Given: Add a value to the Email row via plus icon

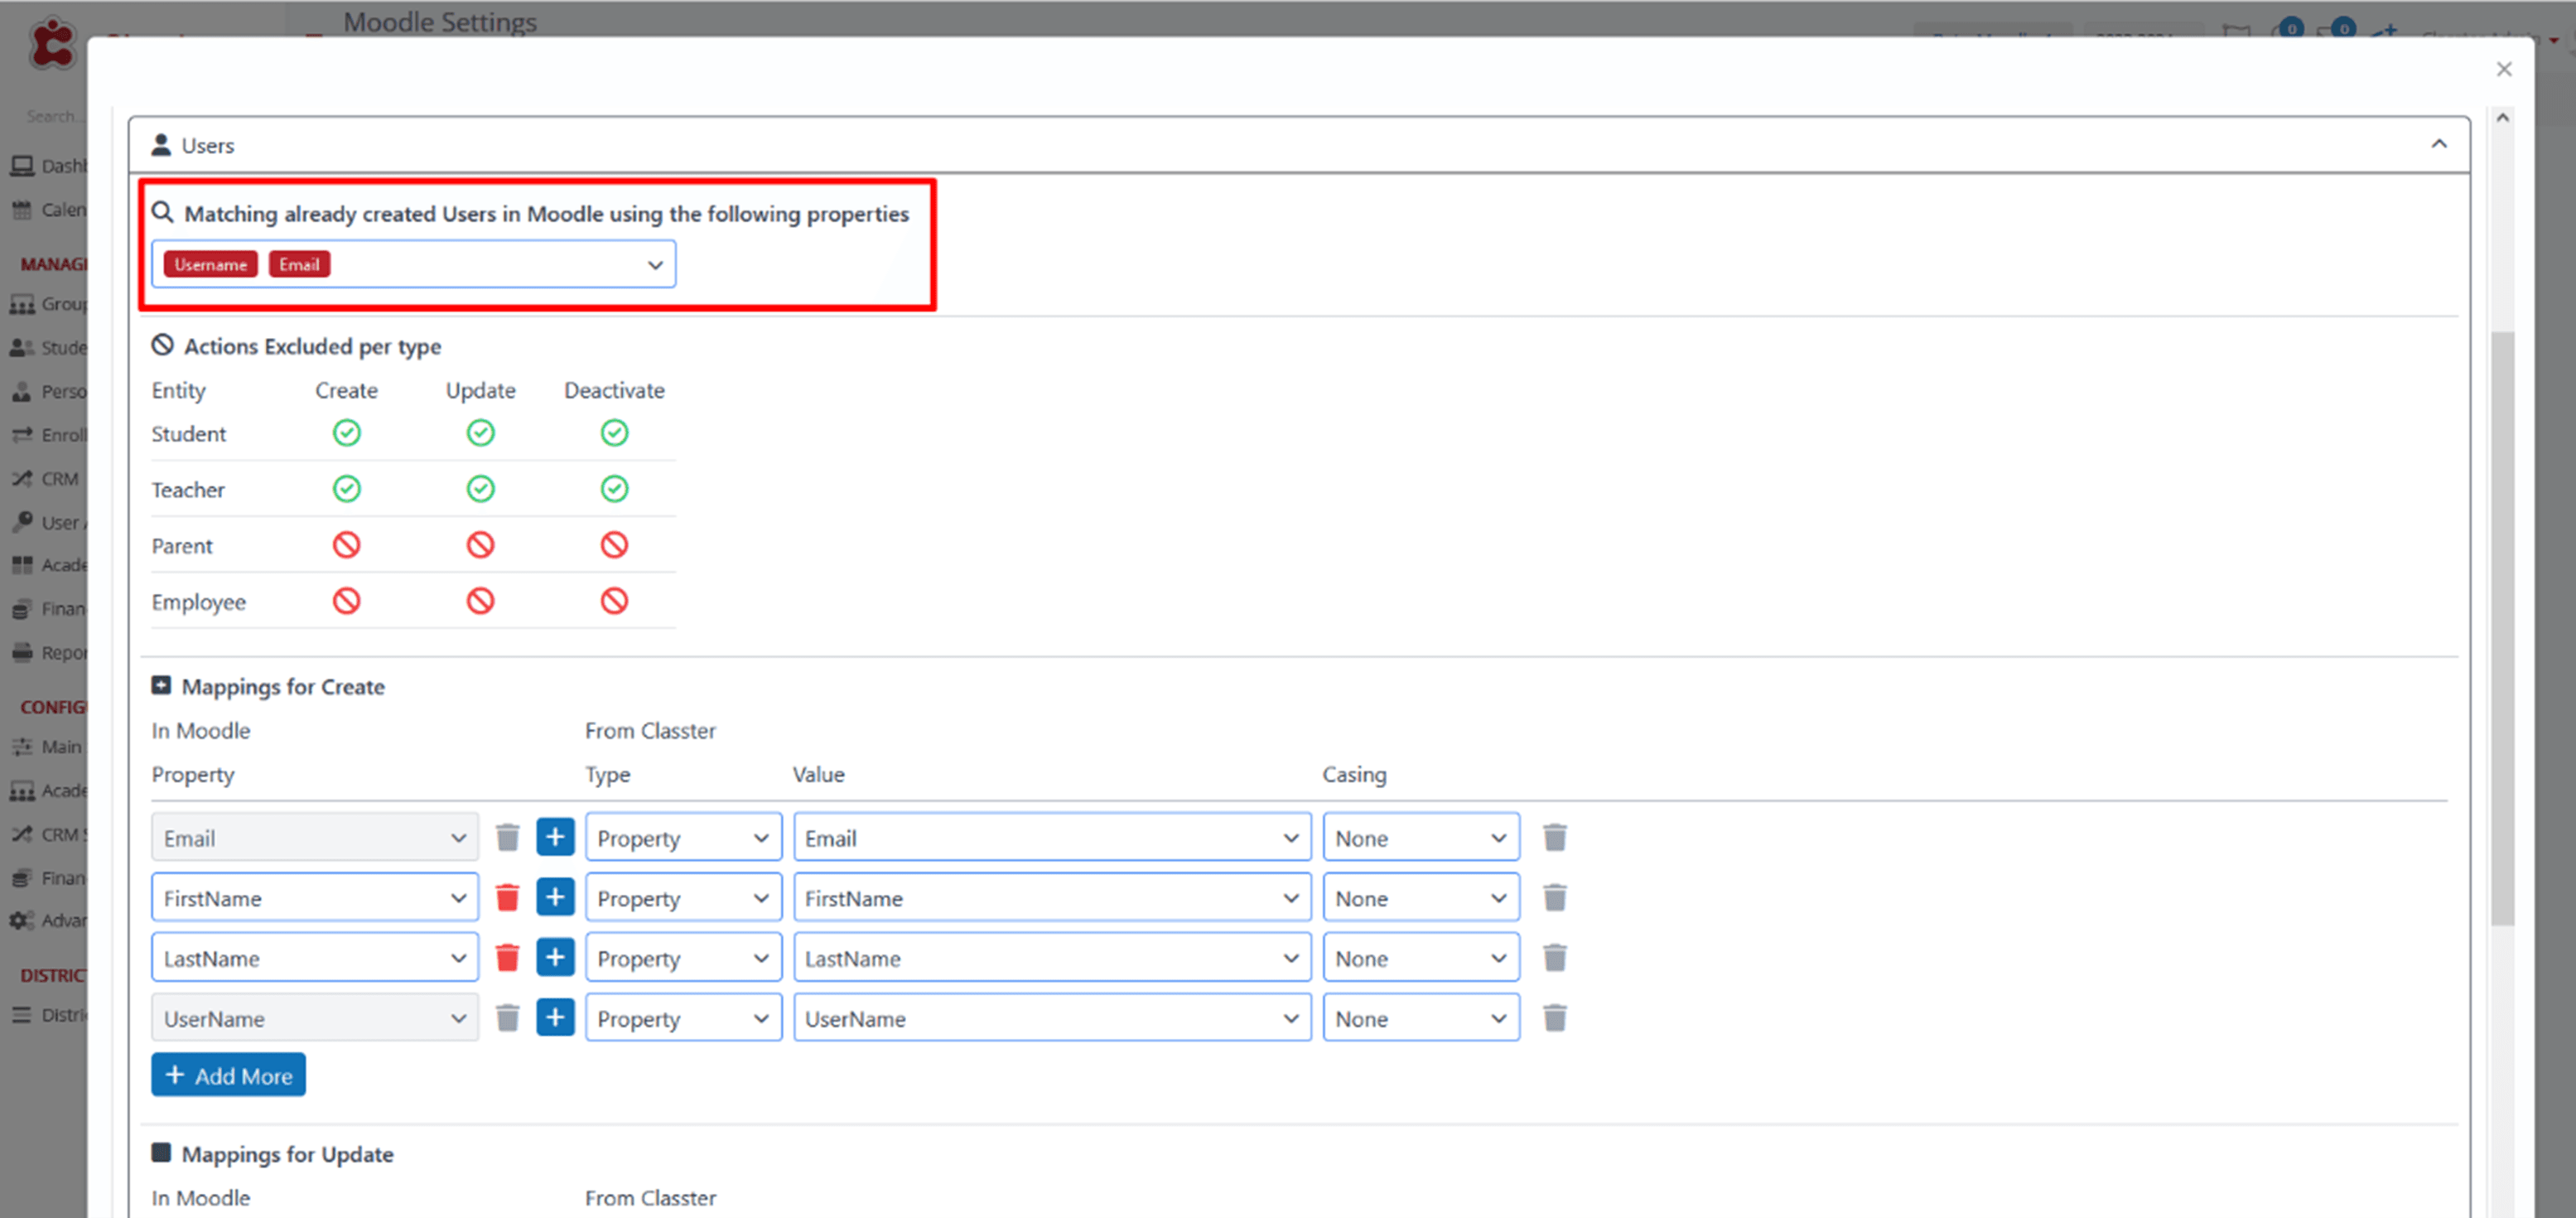Looking at the screenshot, I should [x=555, y=837].
